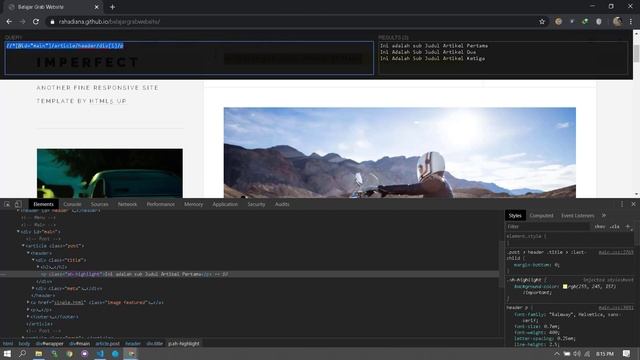The width and height of the screenshot is (640, 360).
Task: Open the first extension icon after the star
Action: [x=558, y=22]
